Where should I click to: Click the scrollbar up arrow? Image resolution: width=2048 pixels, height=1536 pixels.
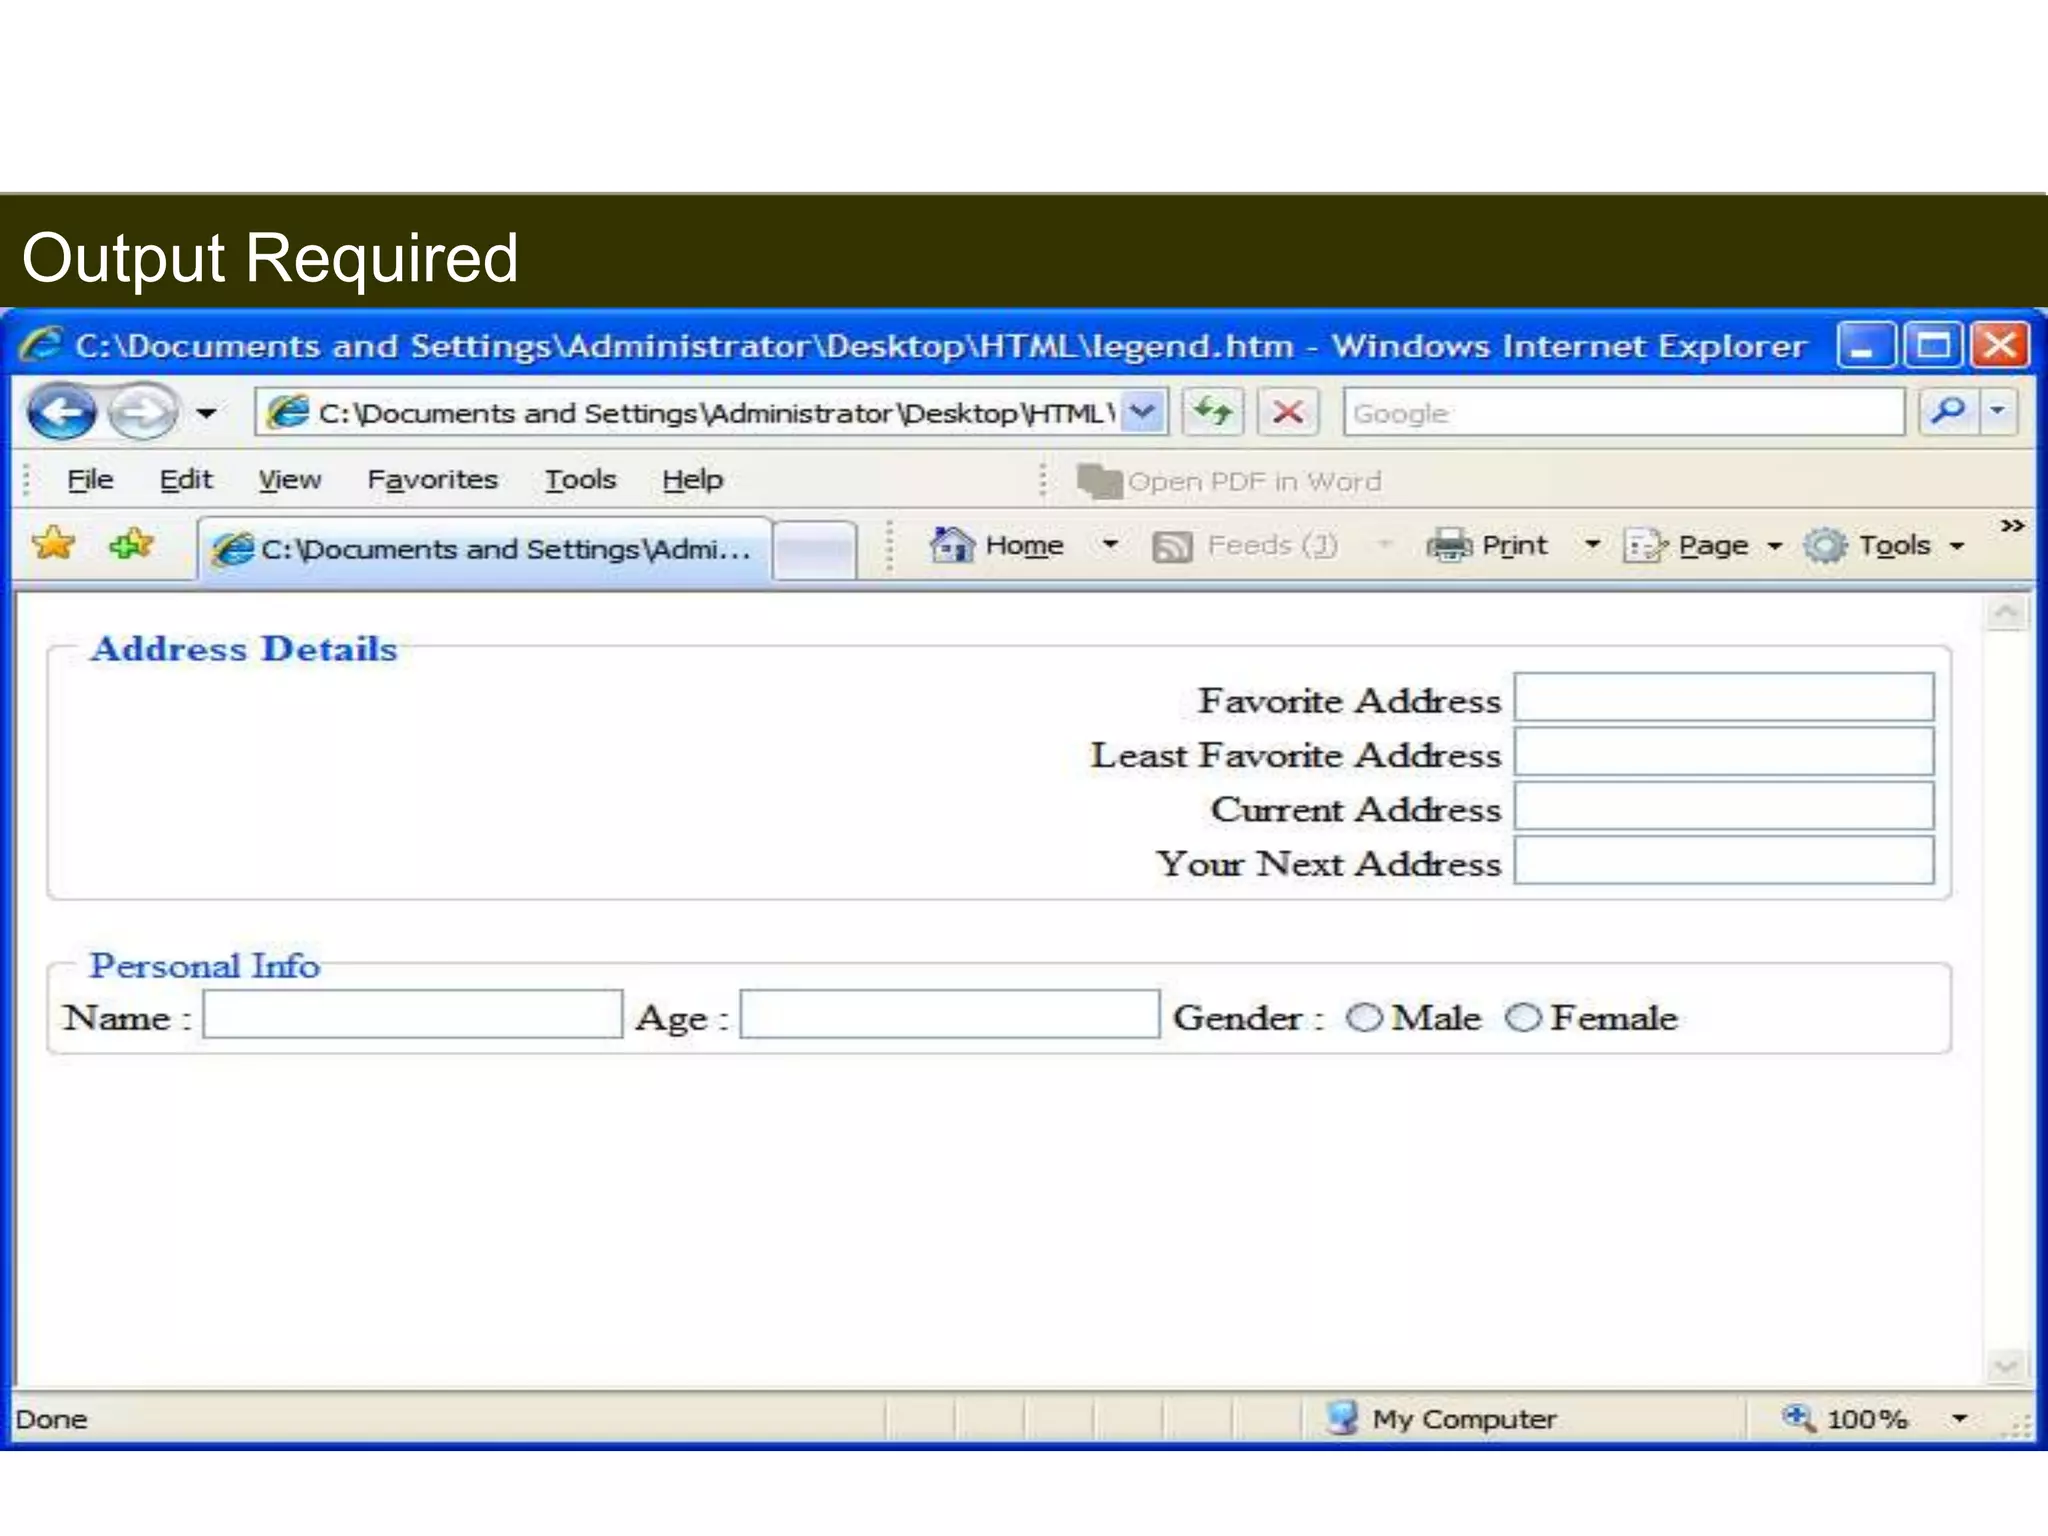(2006, 612)
